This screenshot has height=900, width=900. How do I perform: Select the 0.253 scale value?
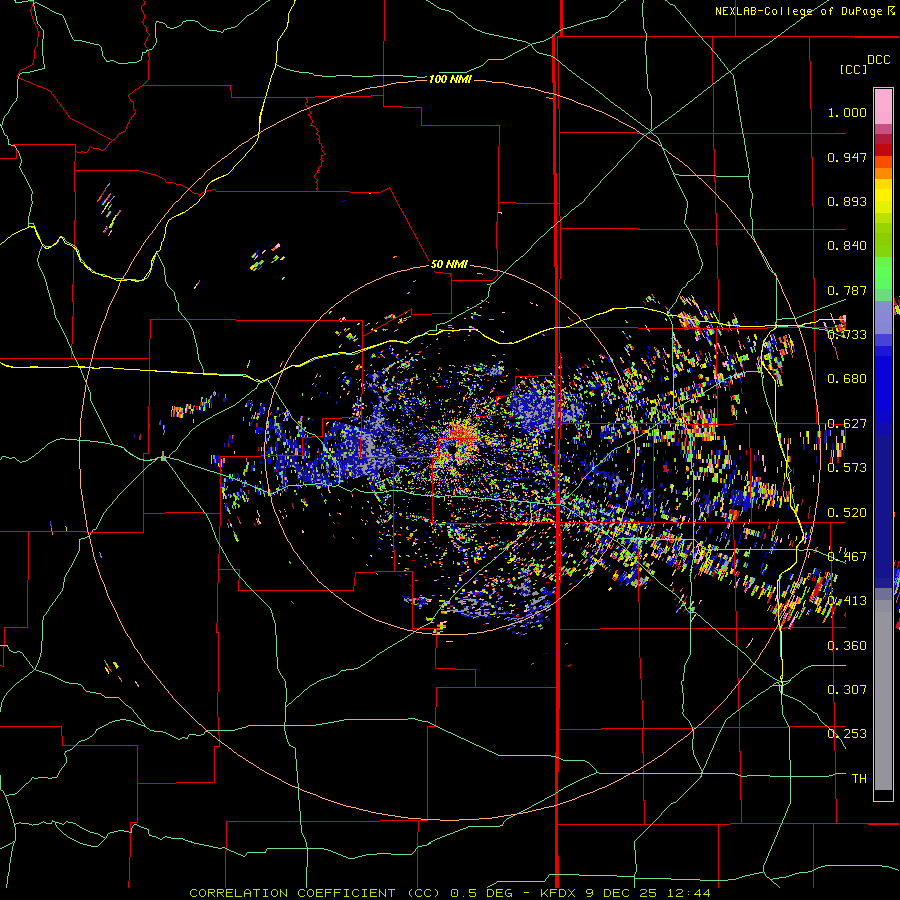point(847,734)
